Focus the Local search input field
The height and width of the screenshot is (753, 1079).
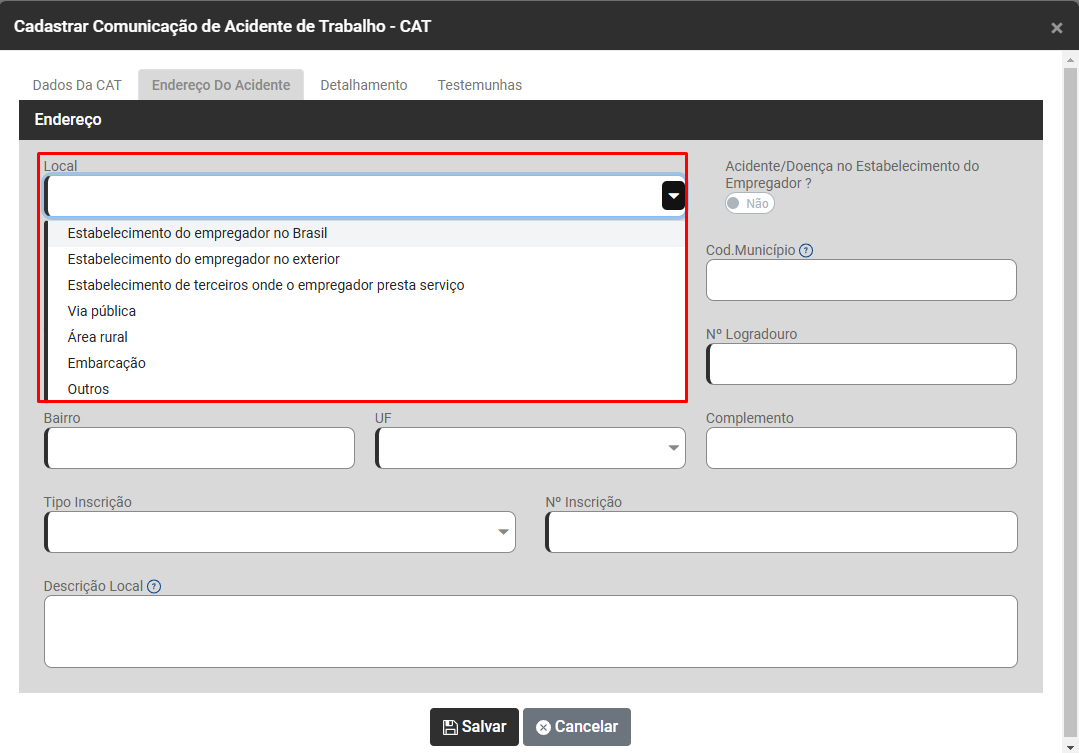pos(353,196)
